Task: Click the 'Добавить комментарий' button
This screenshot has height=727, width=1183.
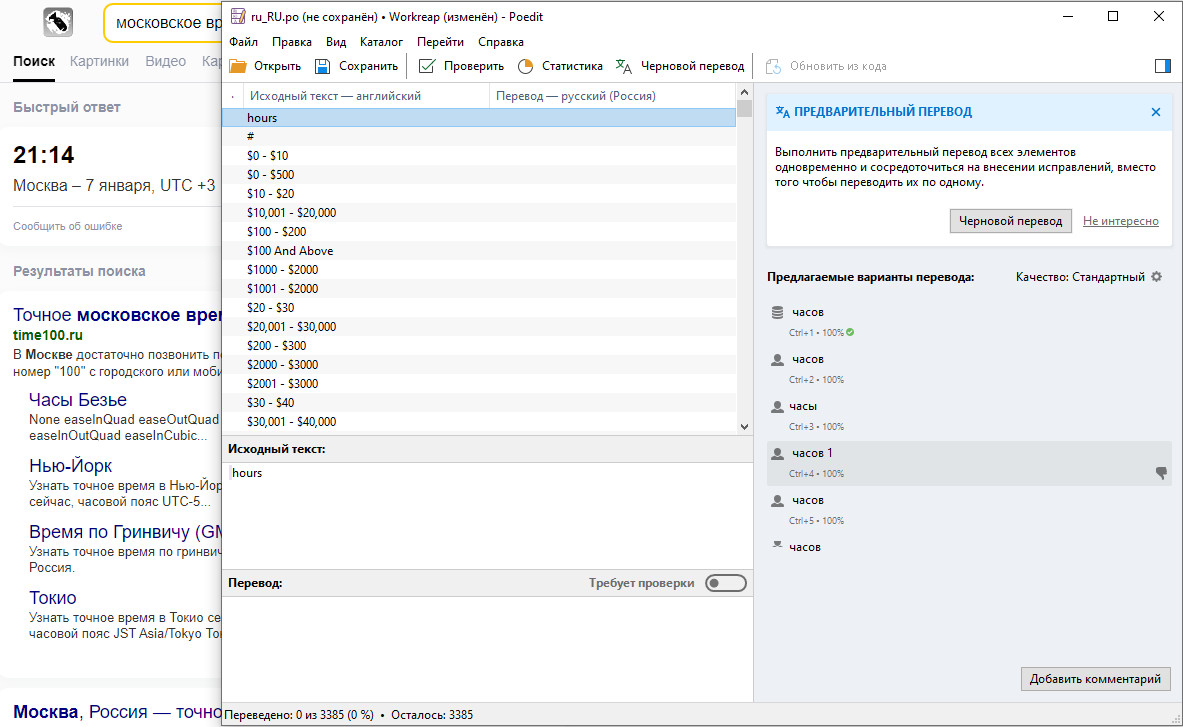Action: coord(1095,679)
